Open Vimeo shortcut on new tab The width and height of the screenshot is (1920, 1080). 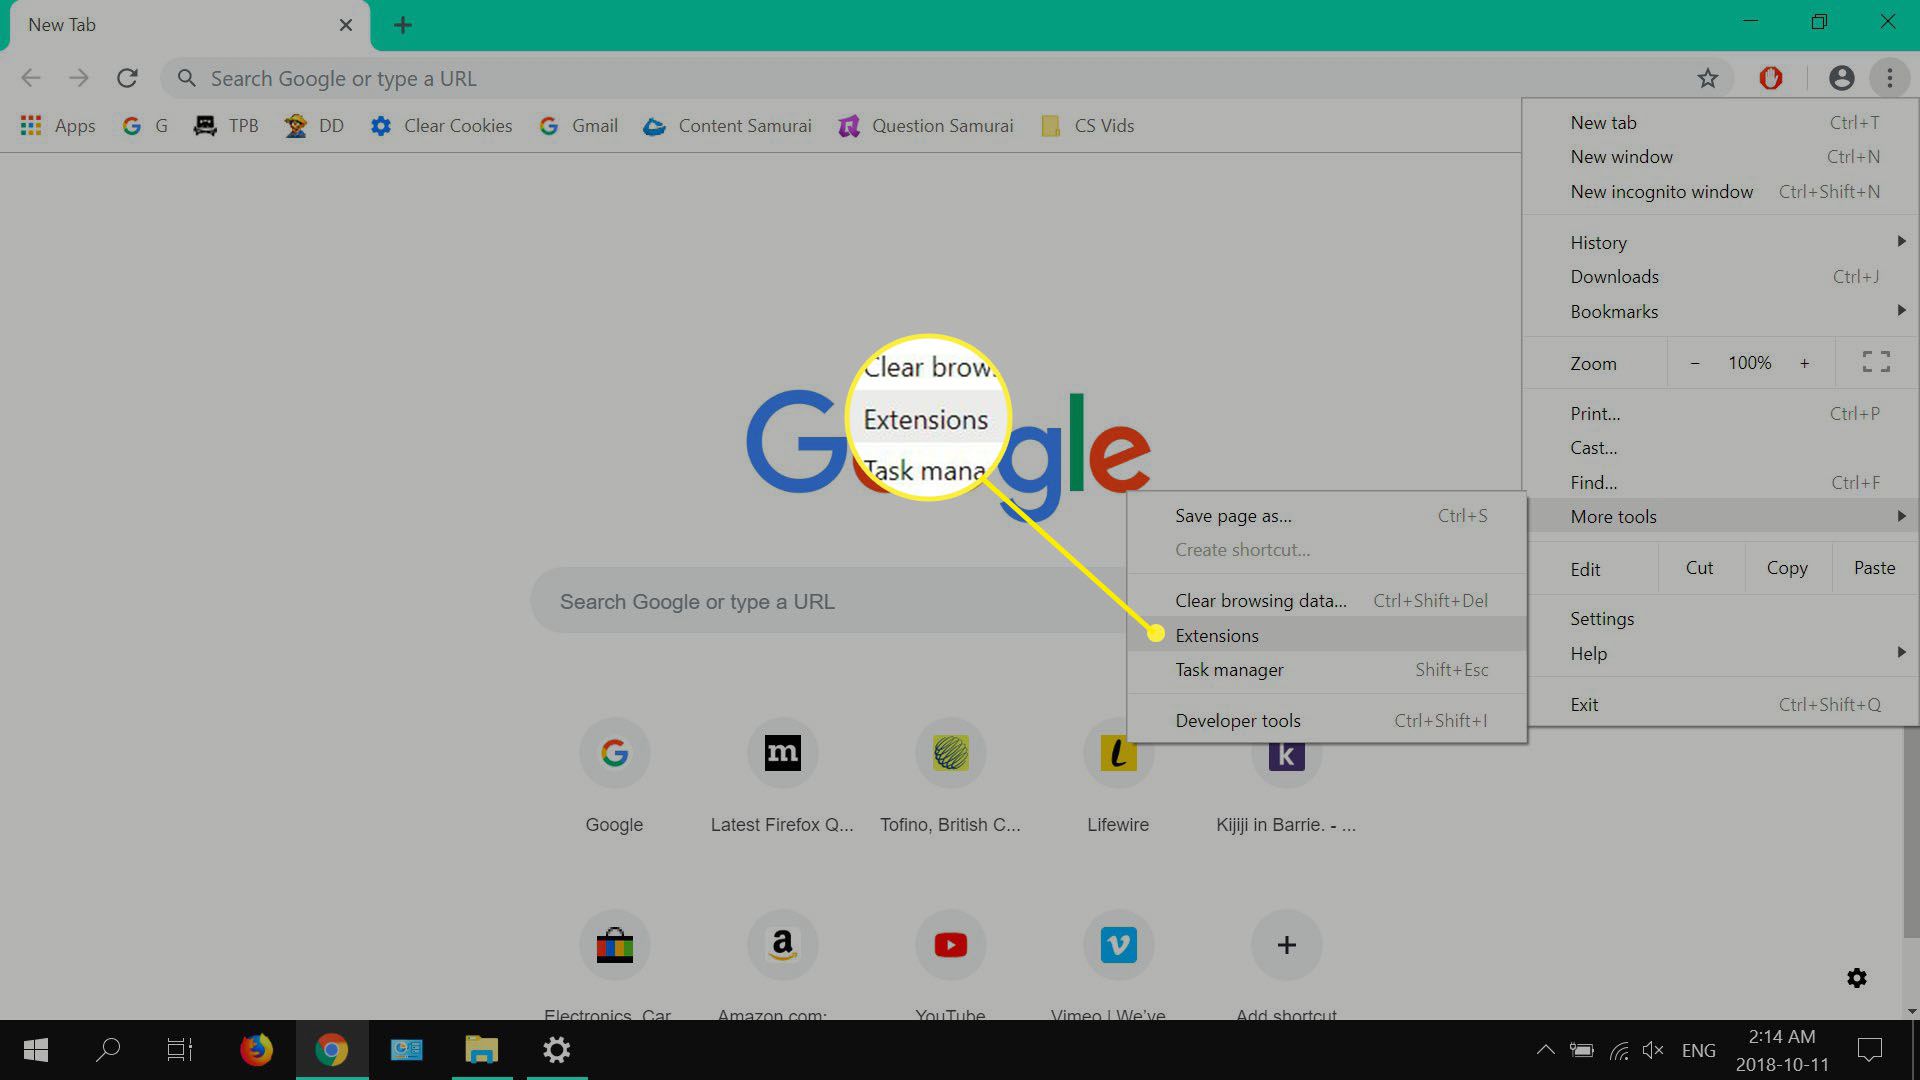click(1120, 944)
